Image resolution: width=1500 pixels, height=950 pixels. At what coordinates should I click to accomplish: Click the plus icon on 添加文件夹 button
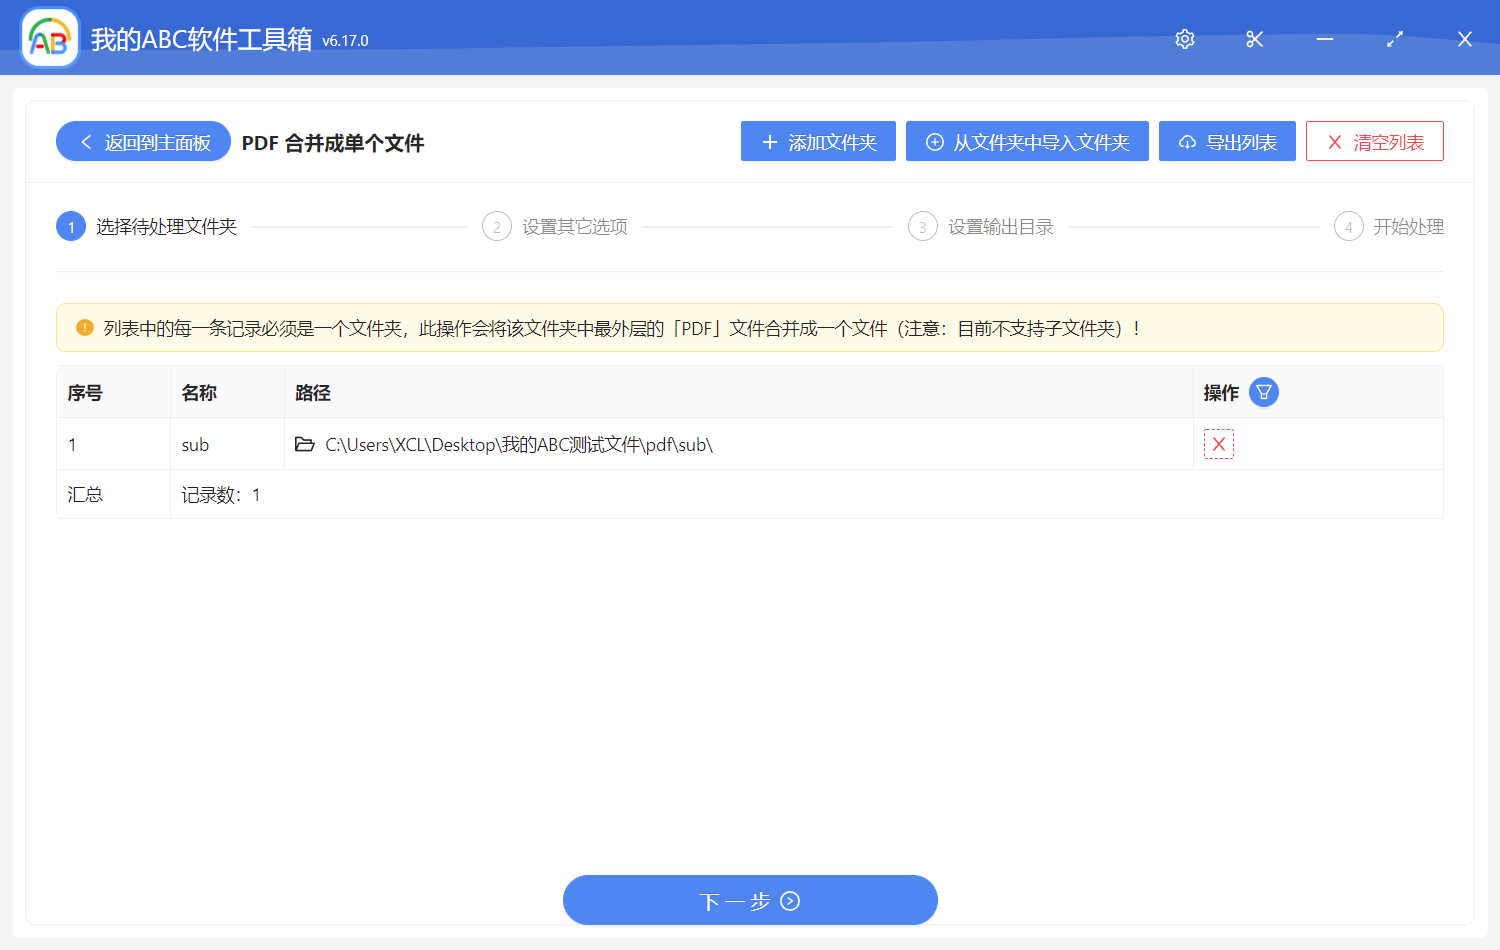pyautogui.click(x=768, y=141)
